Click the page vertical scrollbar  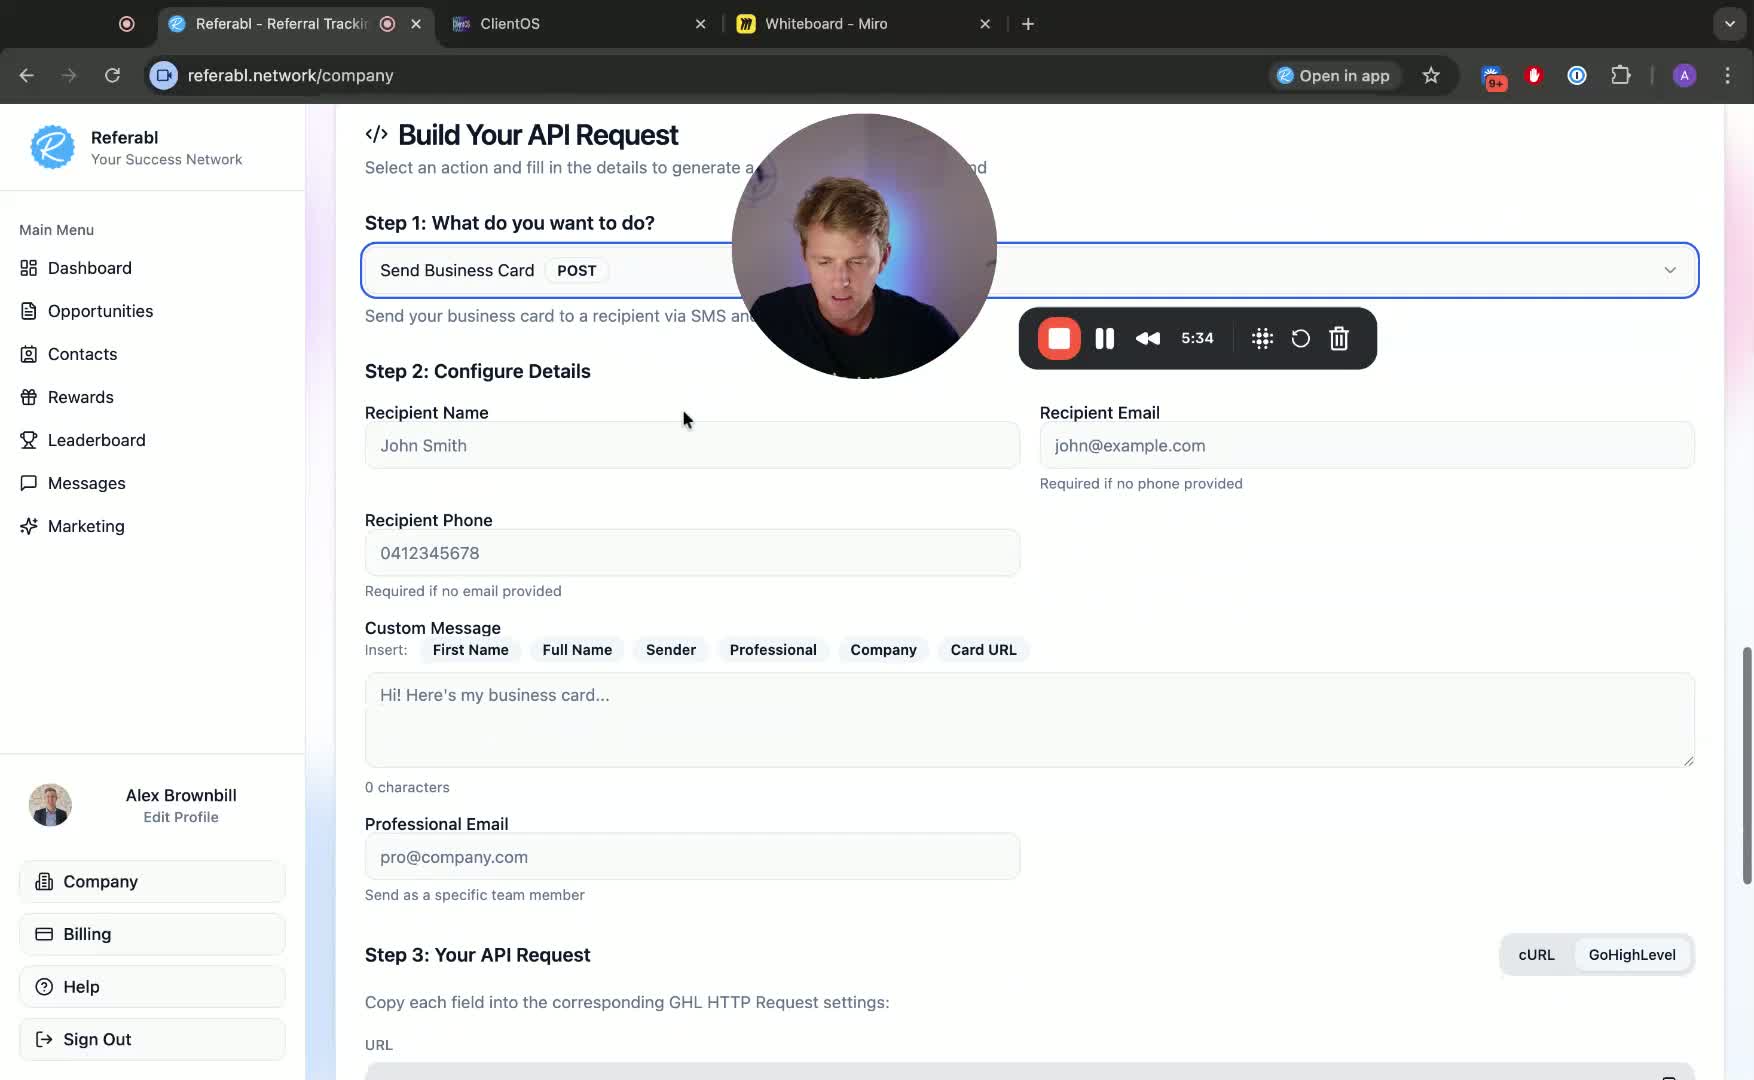[1747, 766]
